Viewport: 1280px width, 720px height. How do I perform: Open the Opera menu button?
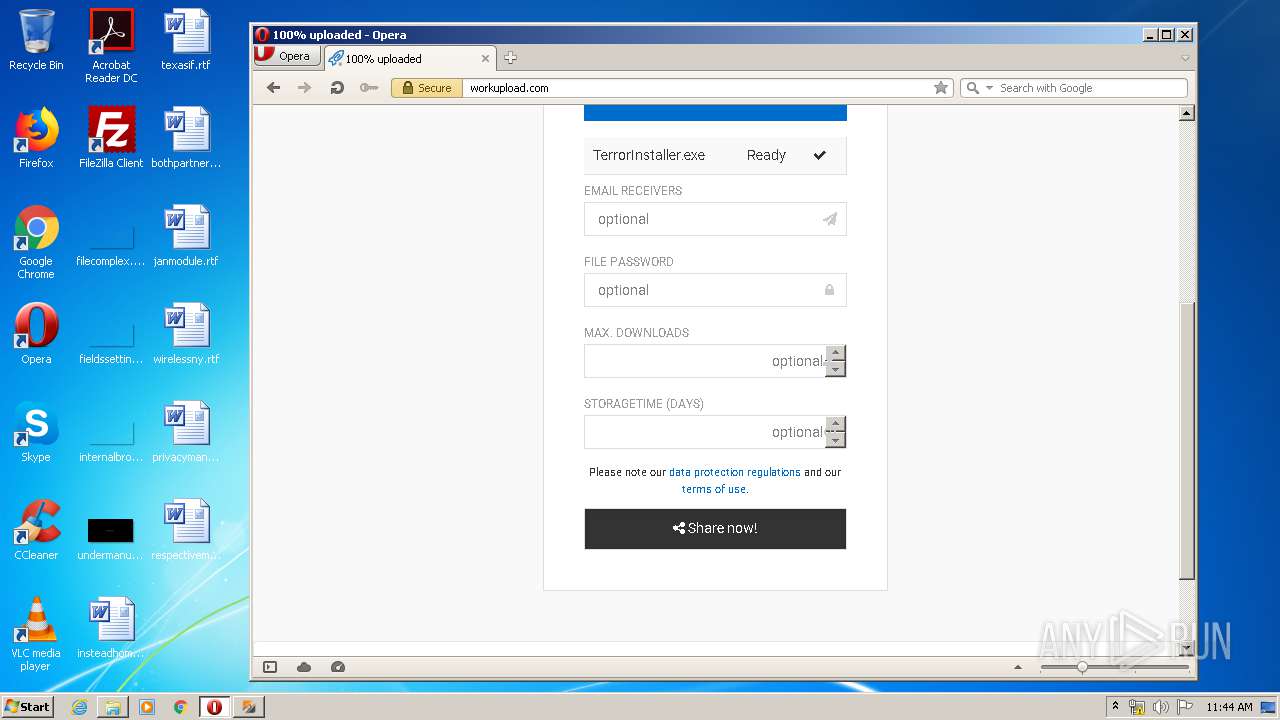286,56
